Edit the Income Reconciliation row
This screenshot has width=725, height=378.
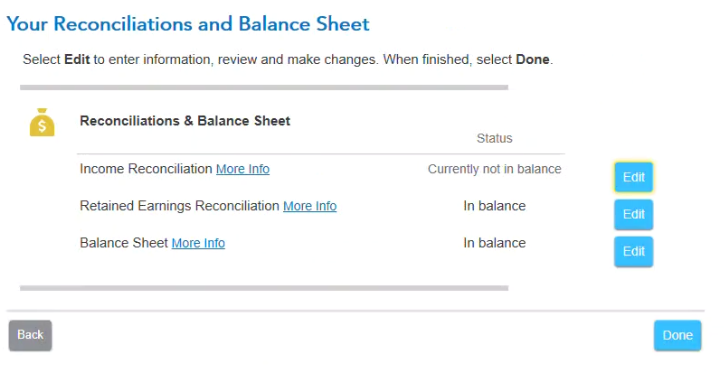tap(633, 177)
